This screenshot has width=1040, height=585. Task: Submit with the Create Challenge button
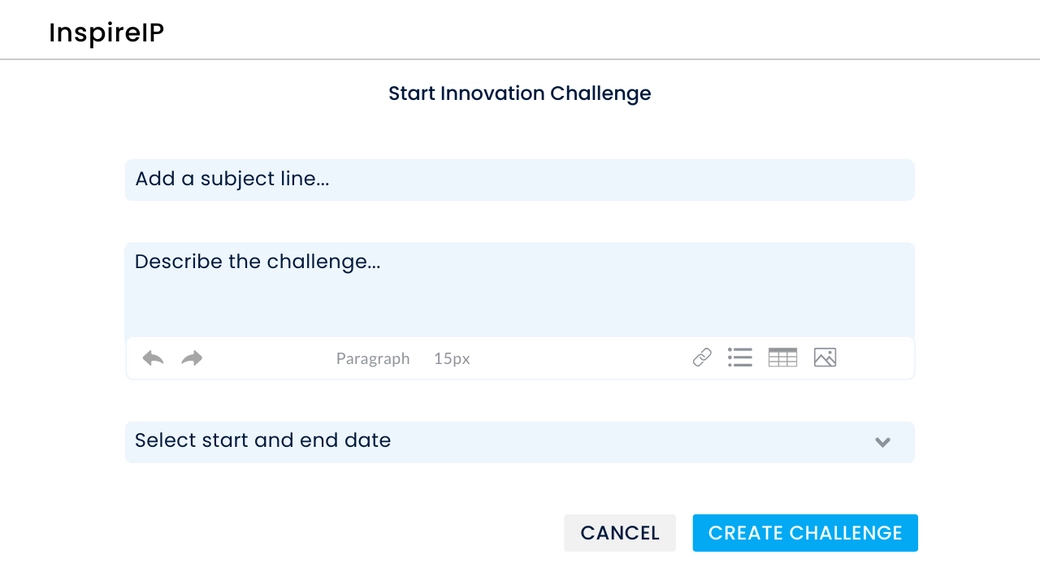pos(805,533)
